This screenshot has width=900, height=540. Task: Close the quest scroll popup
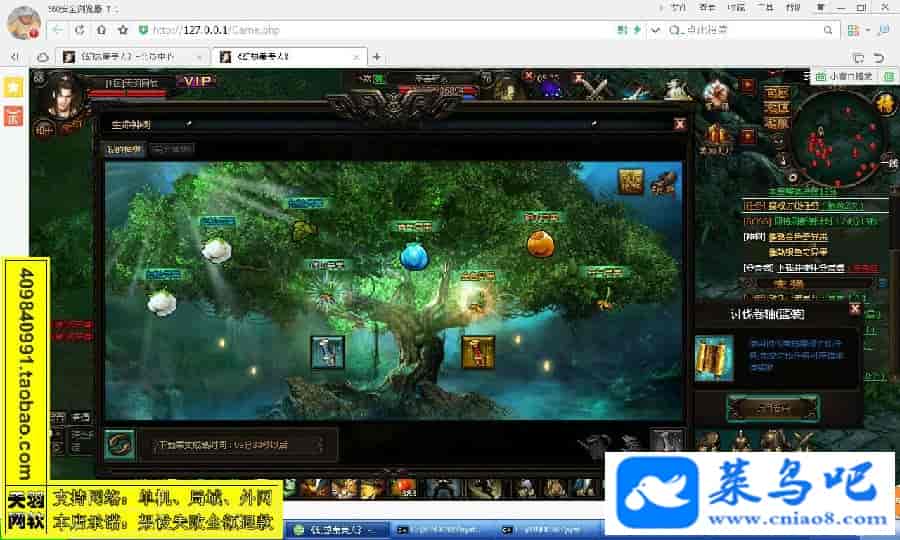click(x=855, y=309)
